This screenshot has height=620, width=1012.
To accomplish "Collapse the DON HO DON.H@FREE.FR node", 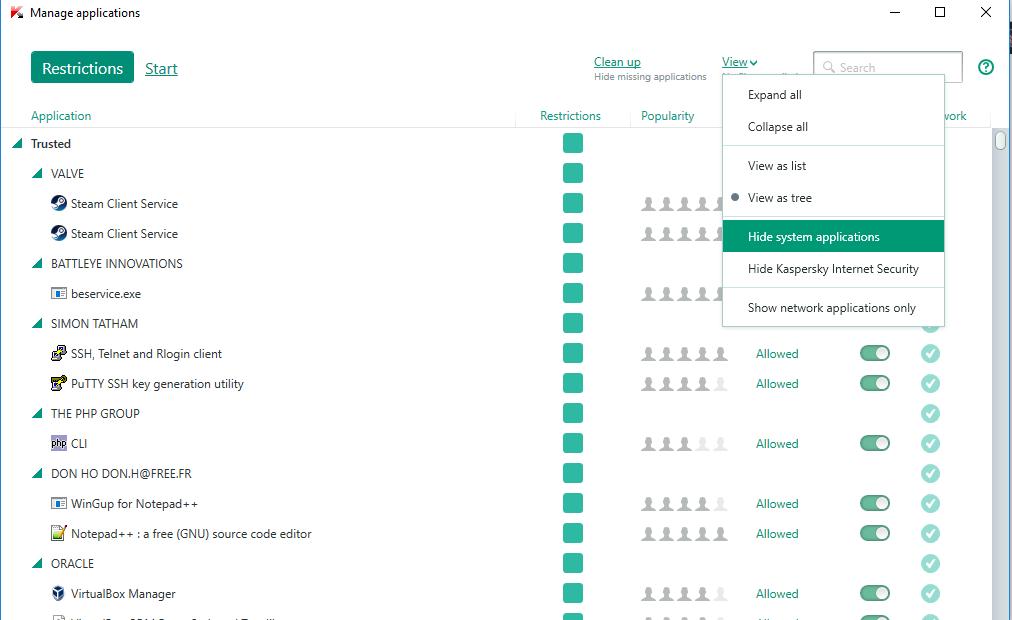I will [x=37, y=473].
